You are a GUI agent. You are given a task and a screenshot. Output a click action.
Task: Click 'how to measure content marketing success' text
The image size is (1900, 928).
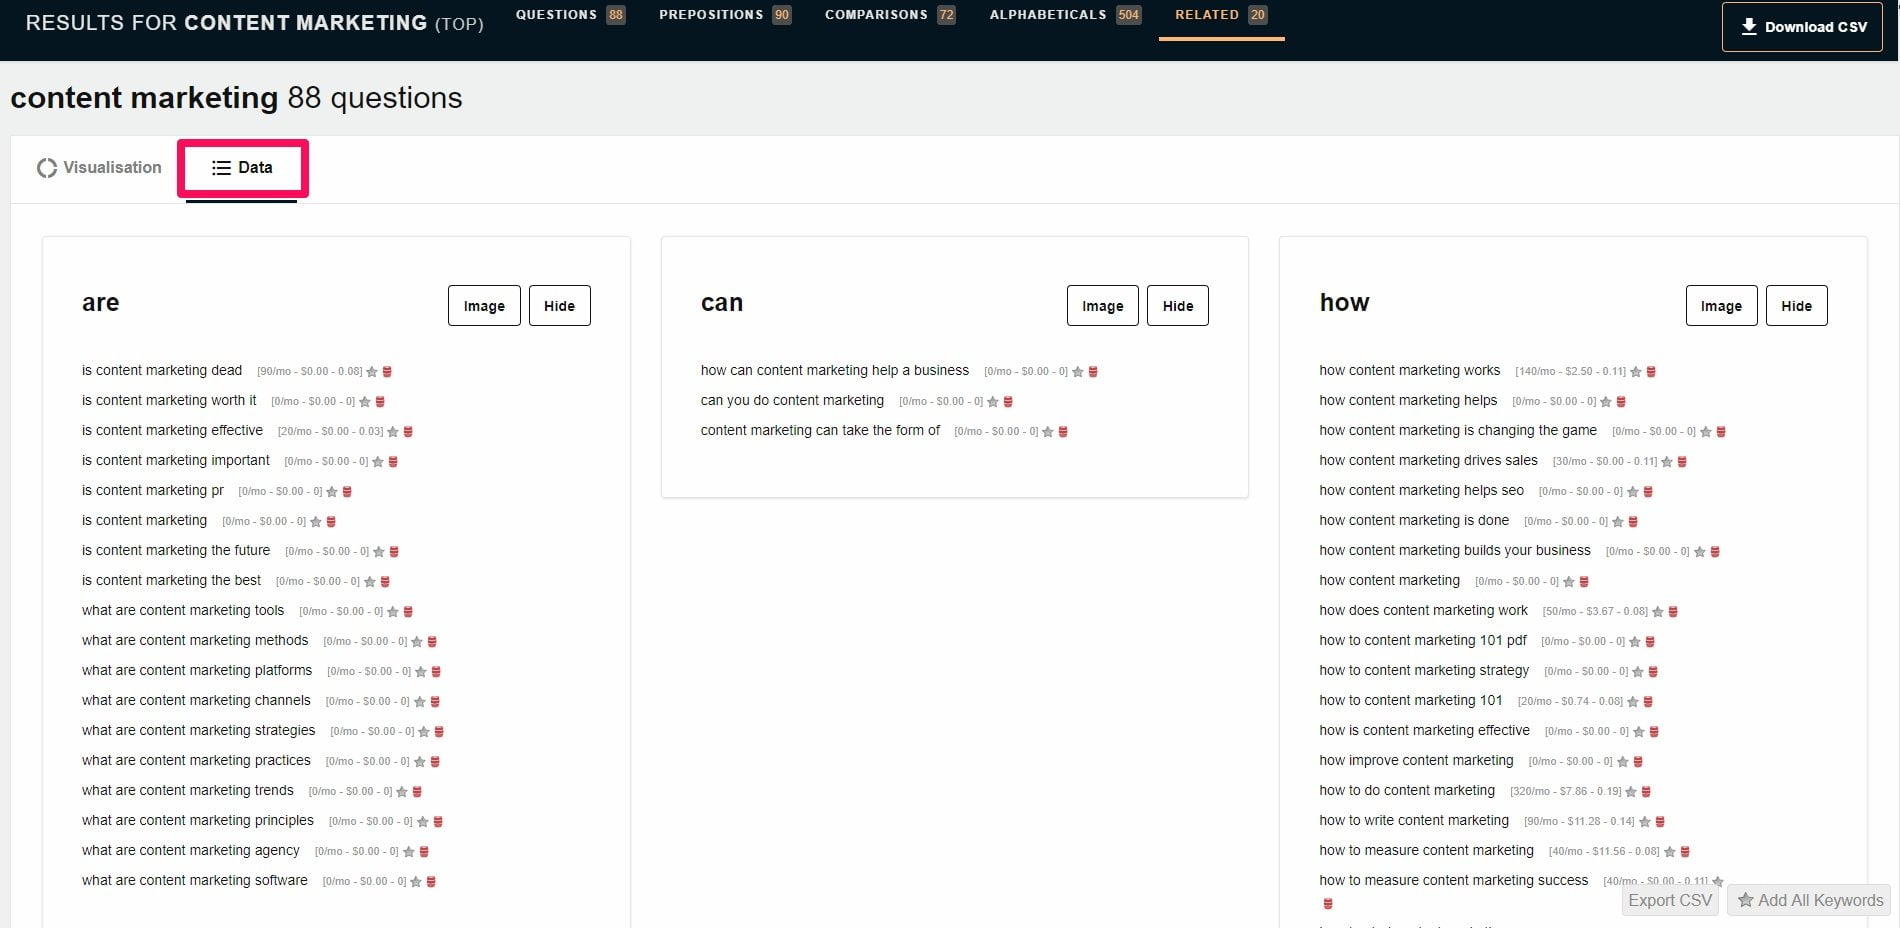(1453, 880)
